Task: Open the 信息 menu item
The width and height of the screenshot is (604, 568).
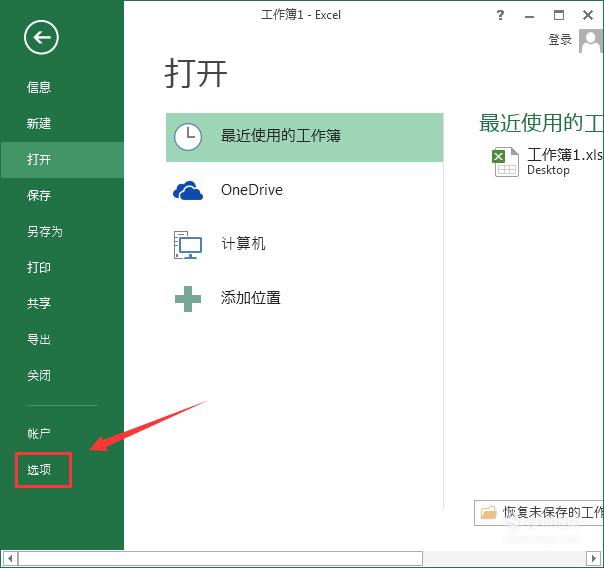Action: click(x=39, y=87)
